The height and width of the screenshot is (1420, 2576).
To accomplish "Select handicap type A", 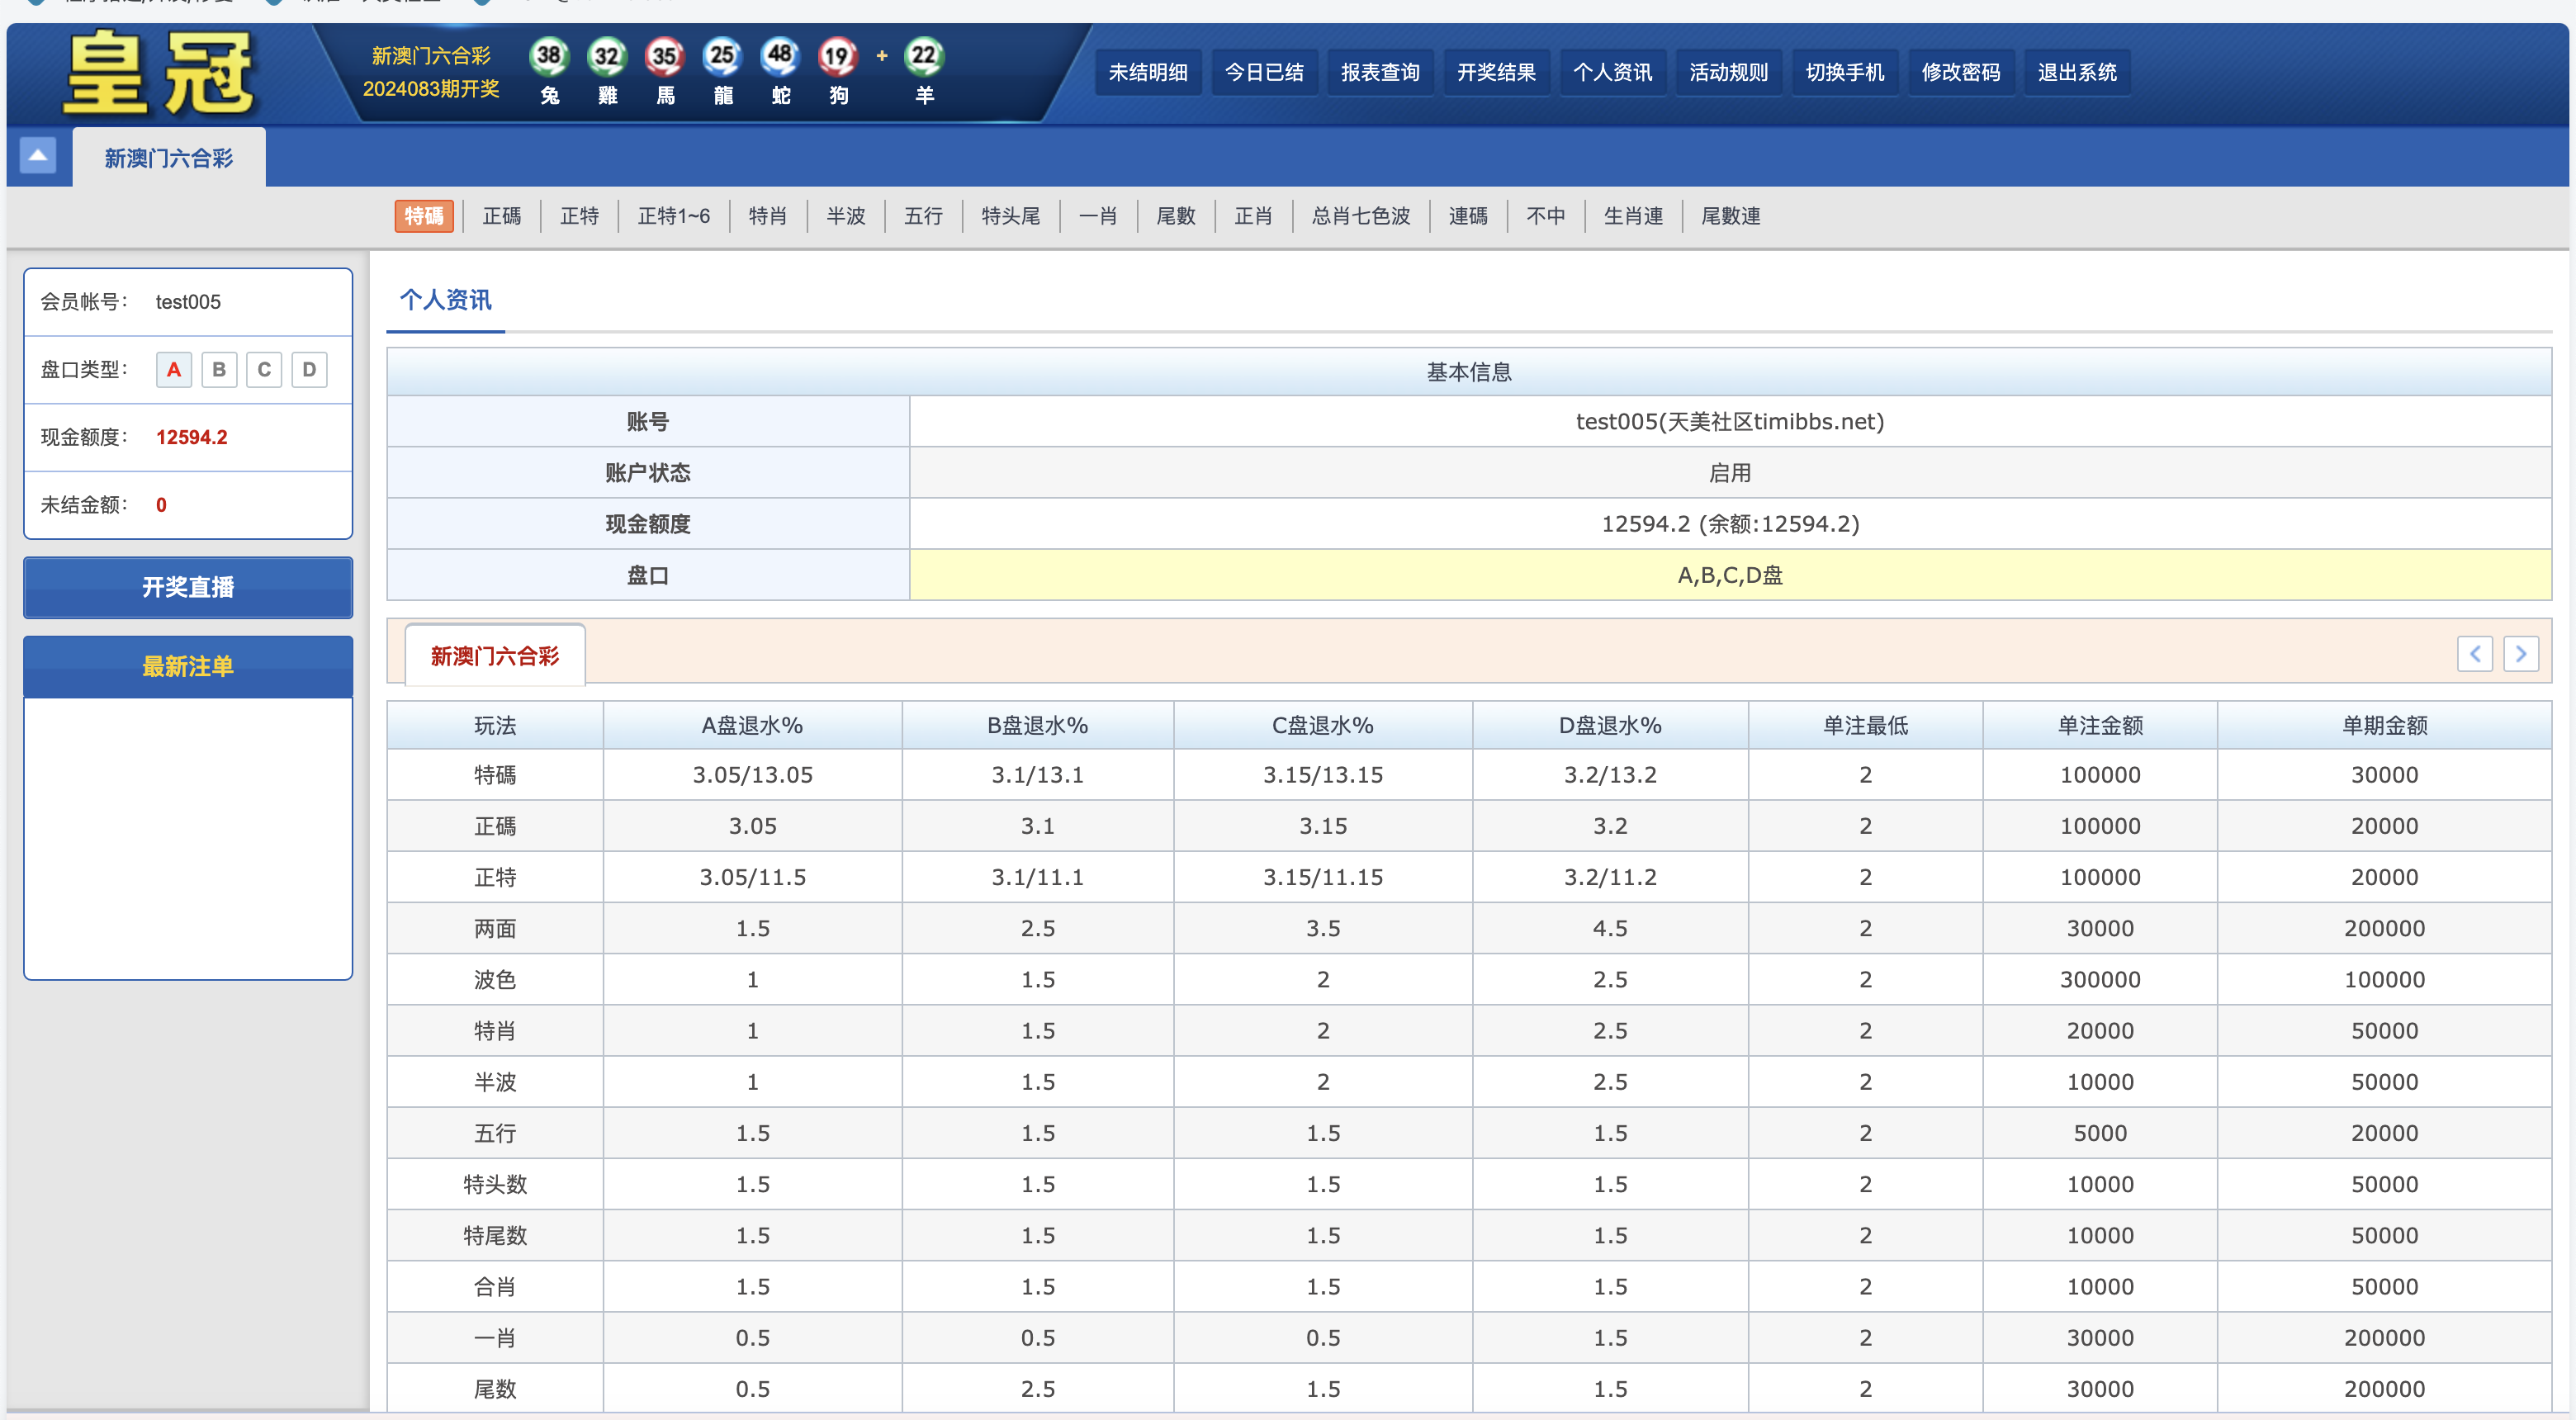I will pyautogui.click(x=173, y=370).
